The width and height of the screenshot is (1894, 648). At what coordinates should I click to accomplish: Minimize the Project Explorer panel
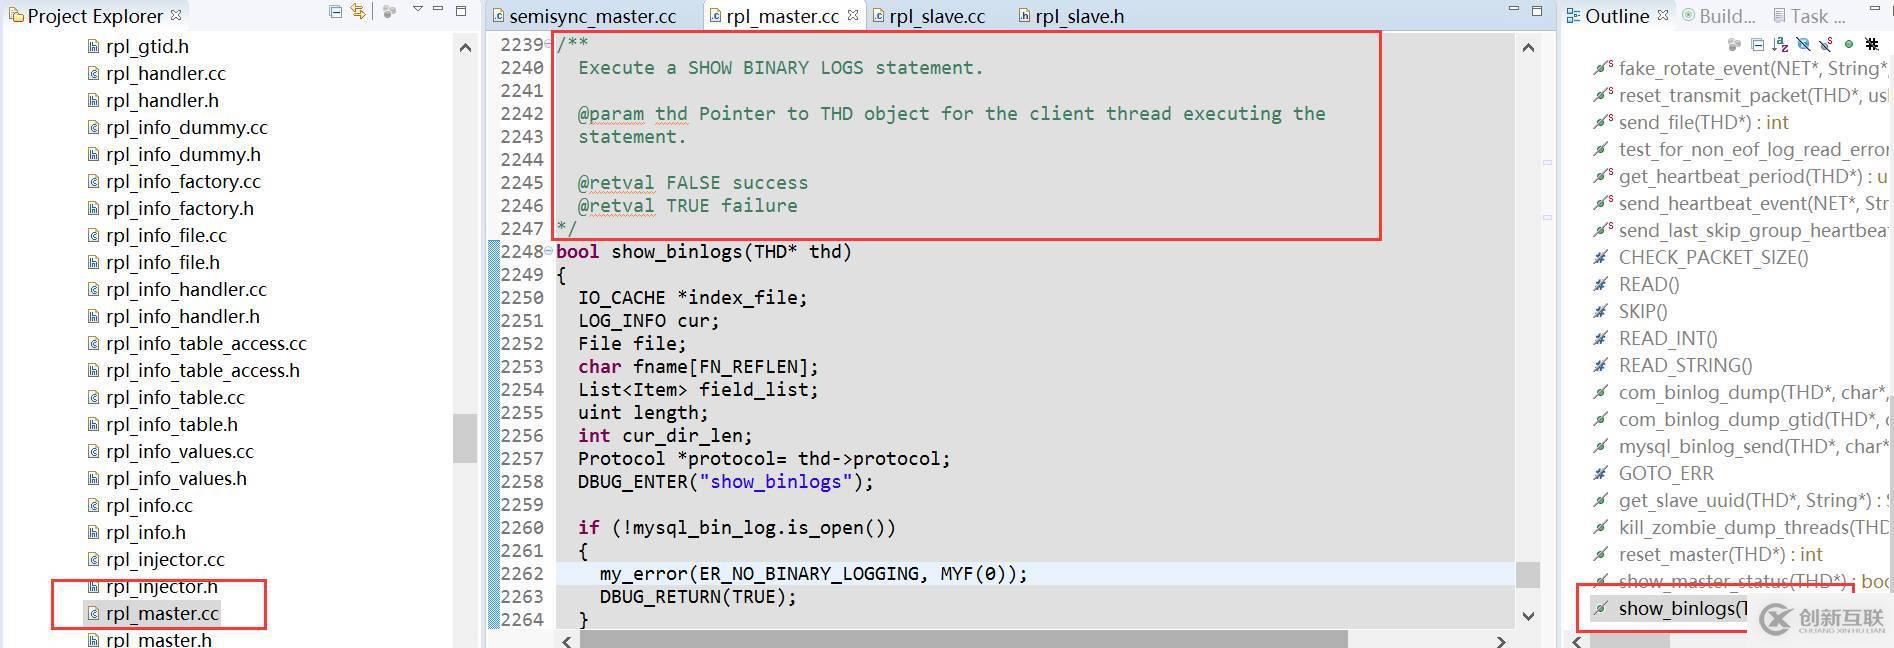[x=439, y=10]
